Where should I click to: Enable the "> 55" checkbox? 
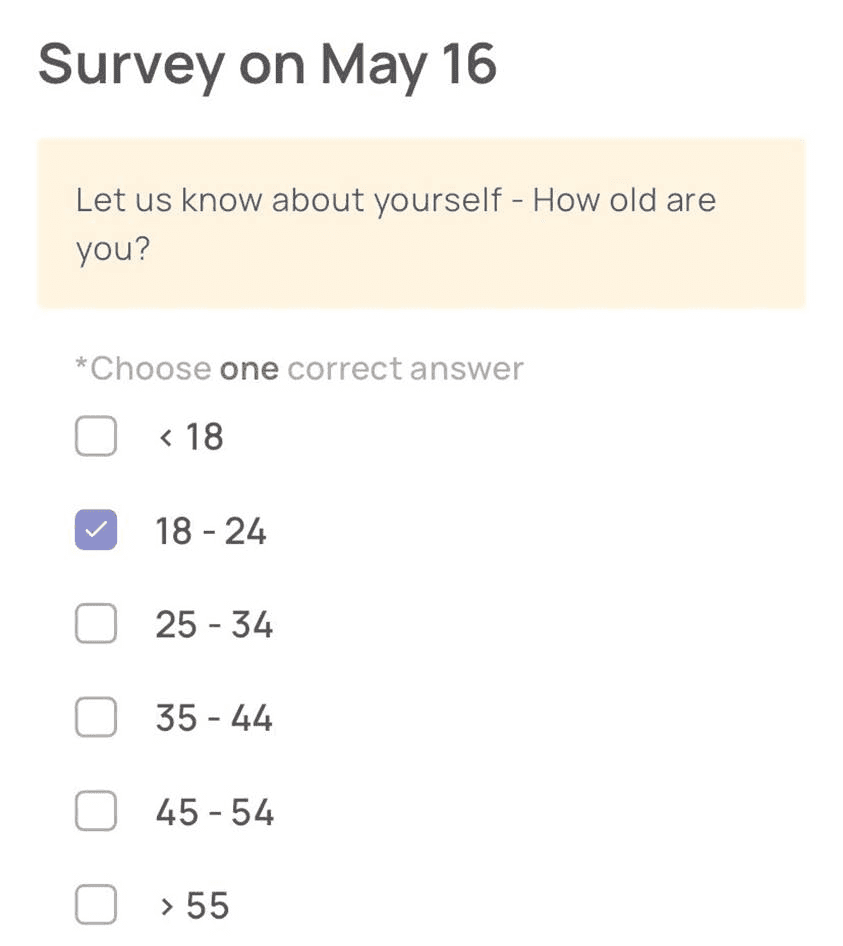(x=96, y=906)
